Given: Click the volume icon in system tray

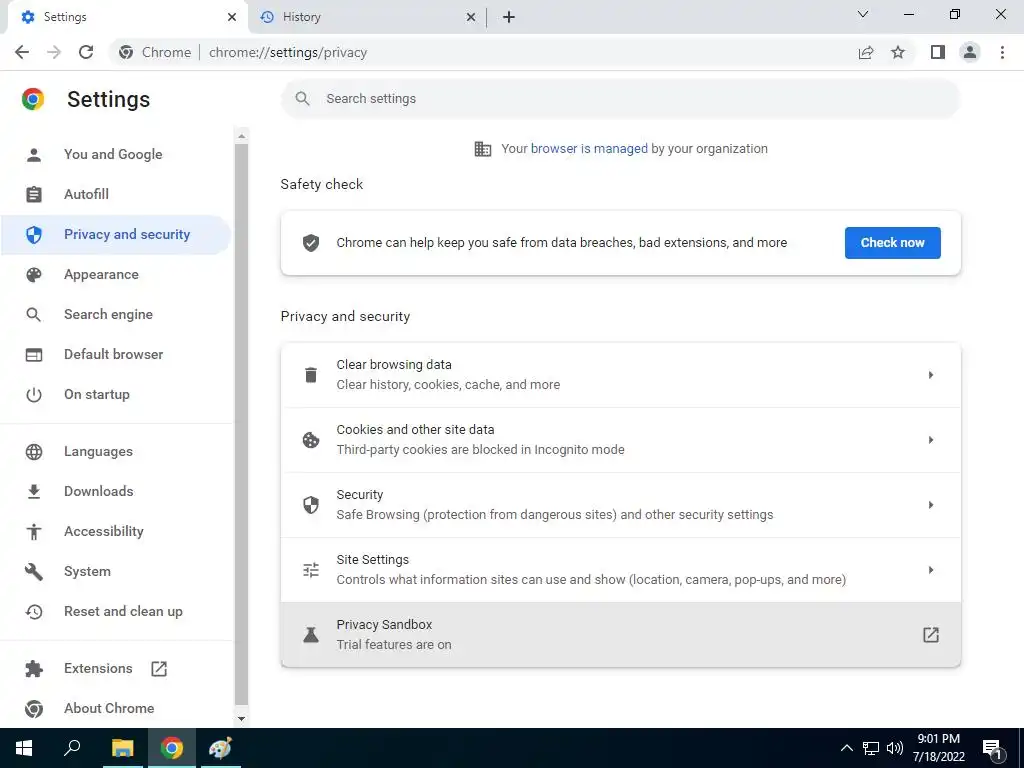Looking at the screenshot, I should (895, 748).
